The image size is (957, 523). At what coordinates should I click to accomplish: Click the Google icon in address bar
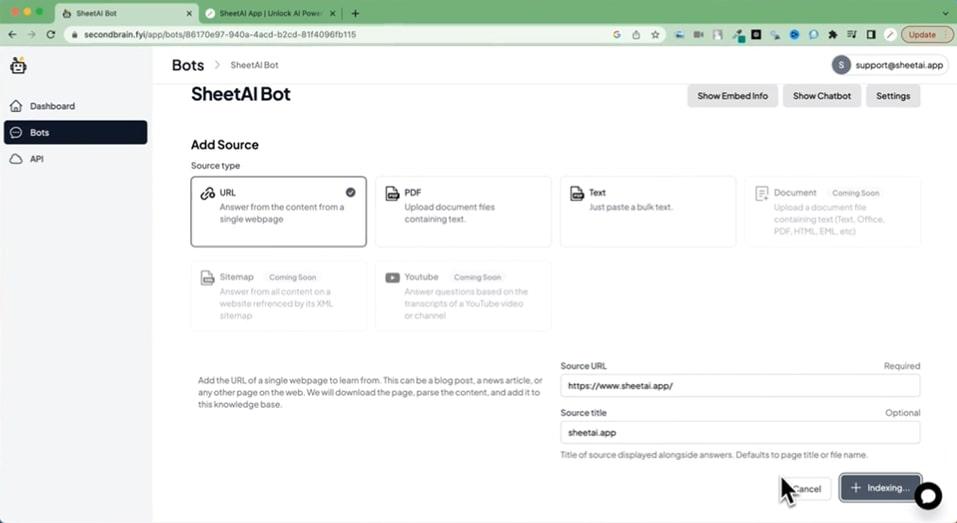tap(617, 35)
